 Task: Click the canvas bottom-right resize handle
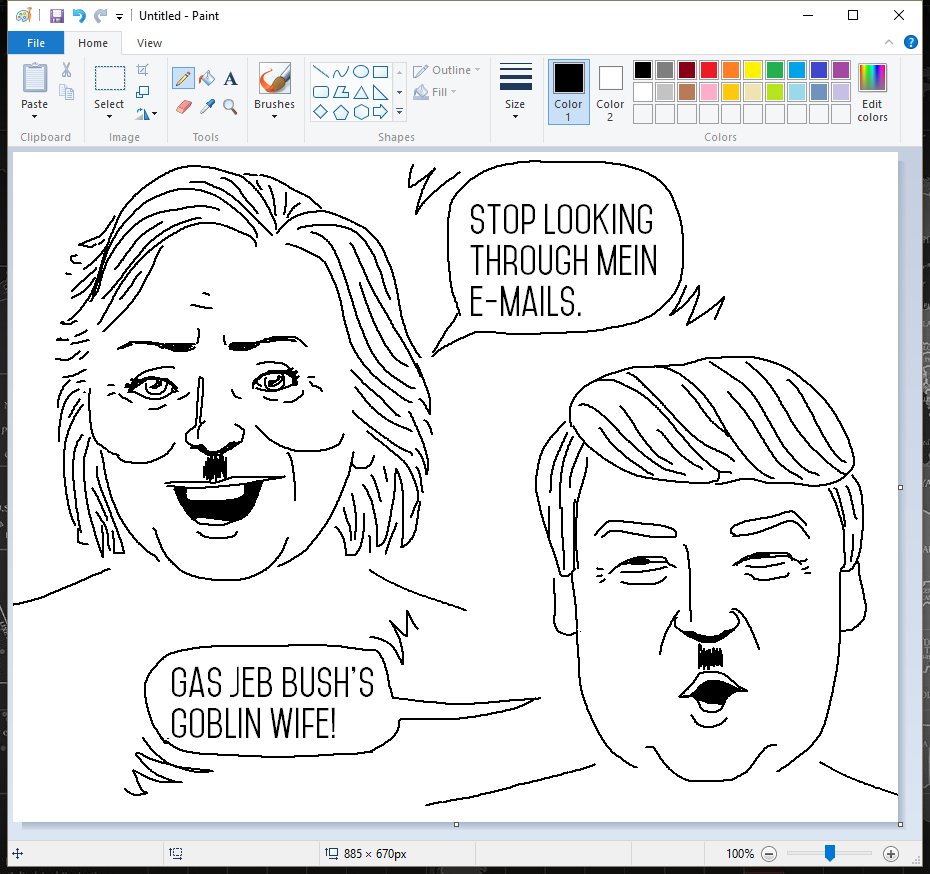click(x=900, y=824)
